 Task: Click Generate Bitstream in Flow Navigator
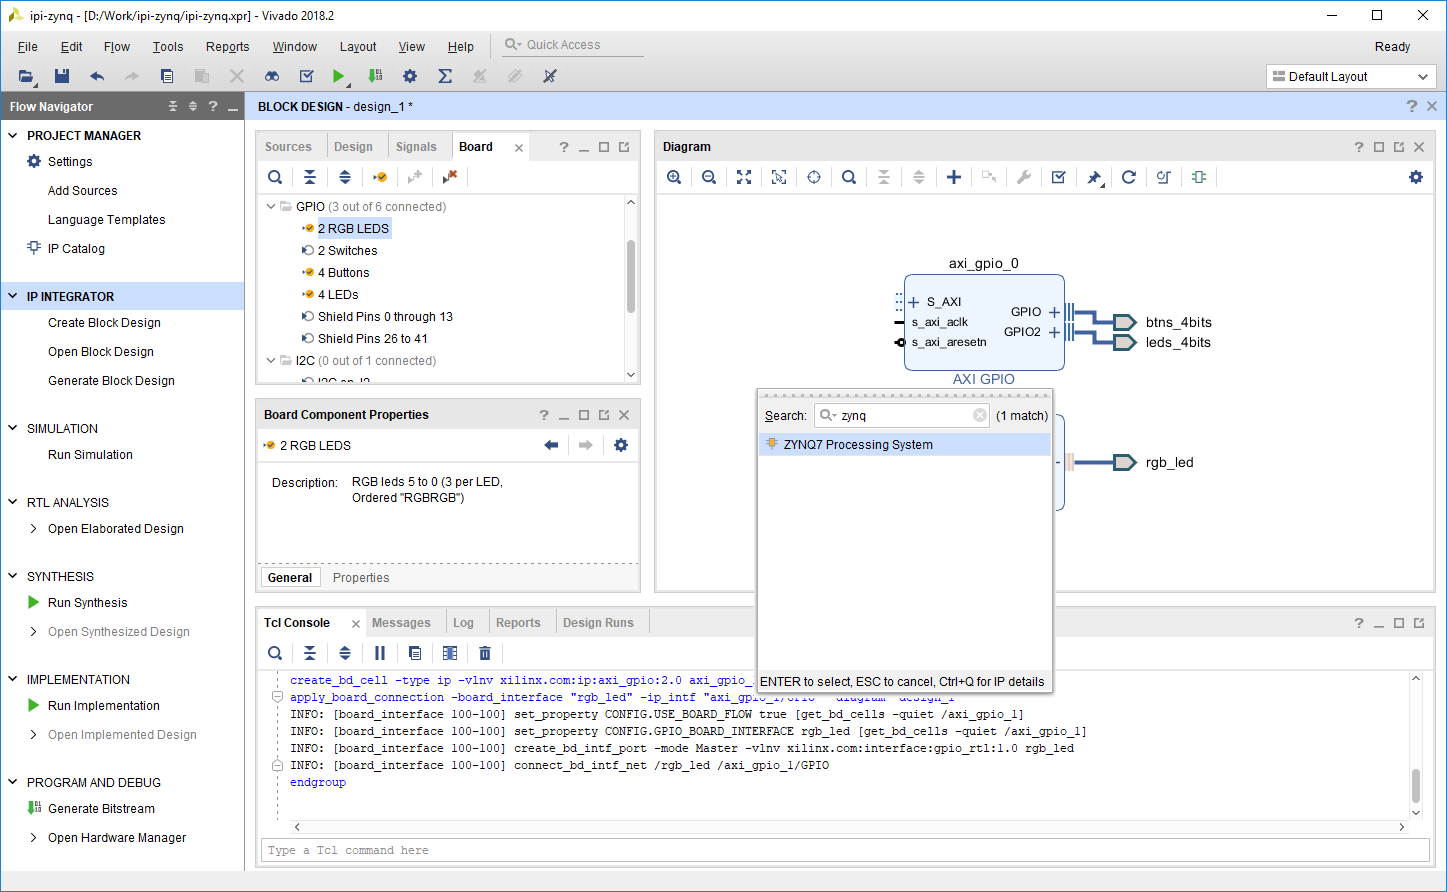102,809
